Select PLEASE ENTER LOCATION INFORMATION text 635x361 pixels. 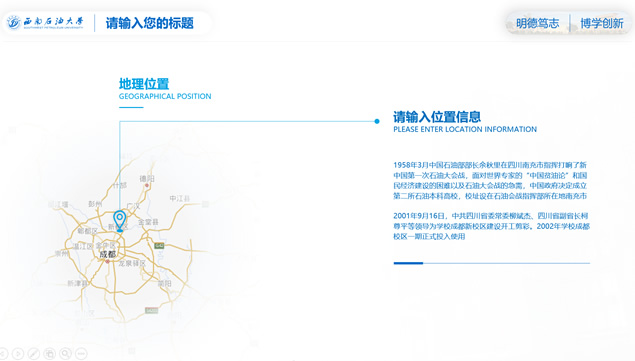[x=465, y=129]
